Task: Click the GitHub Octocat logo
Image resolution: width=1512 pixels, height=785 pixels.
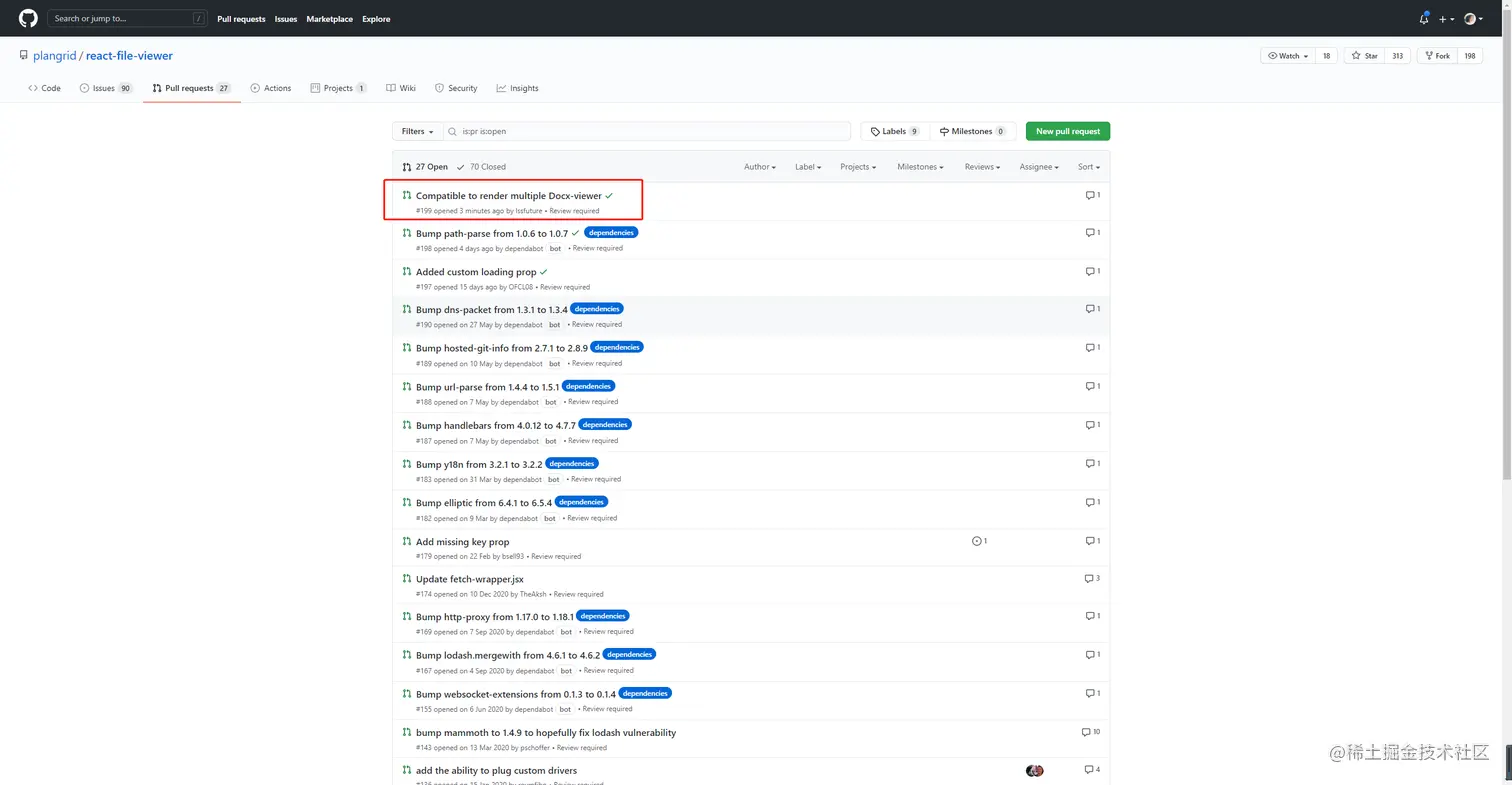Action: (28, 18)
